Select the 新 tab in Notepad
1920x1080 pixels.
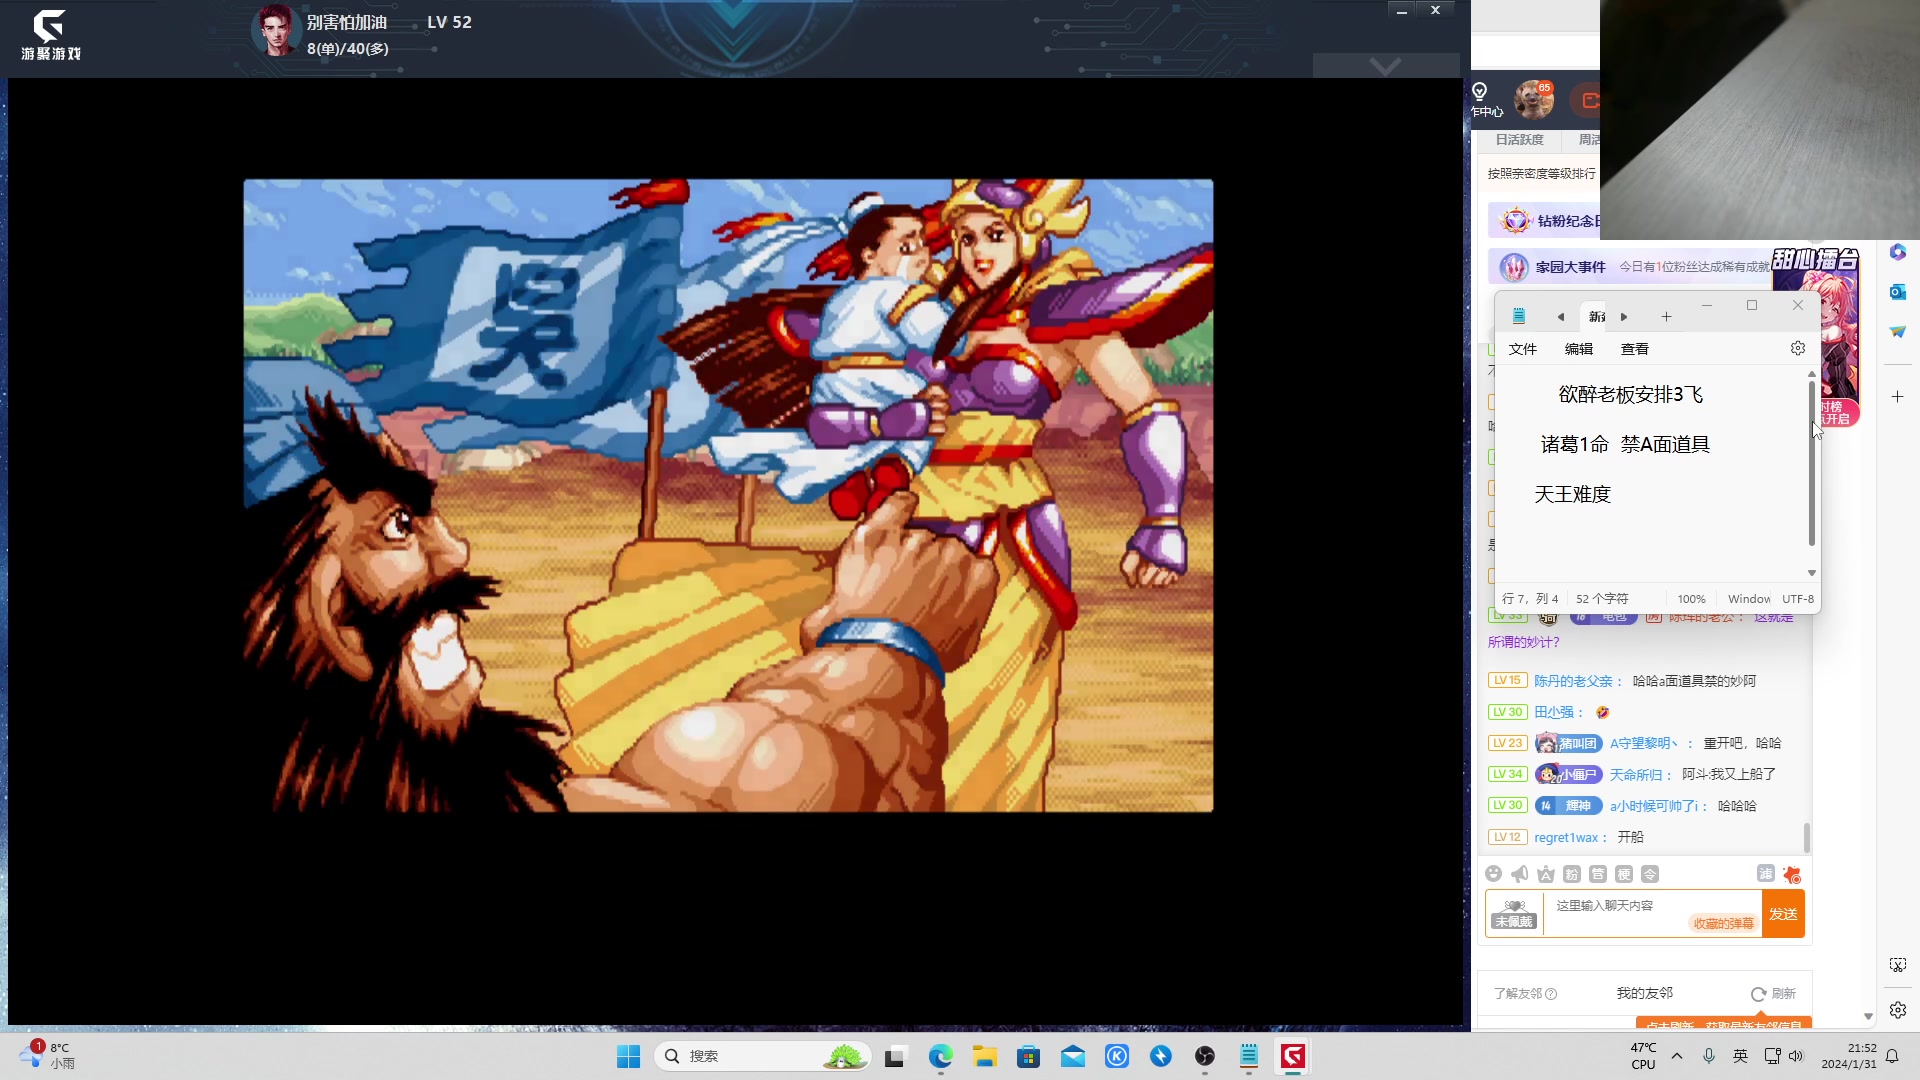coord(1597,317)
